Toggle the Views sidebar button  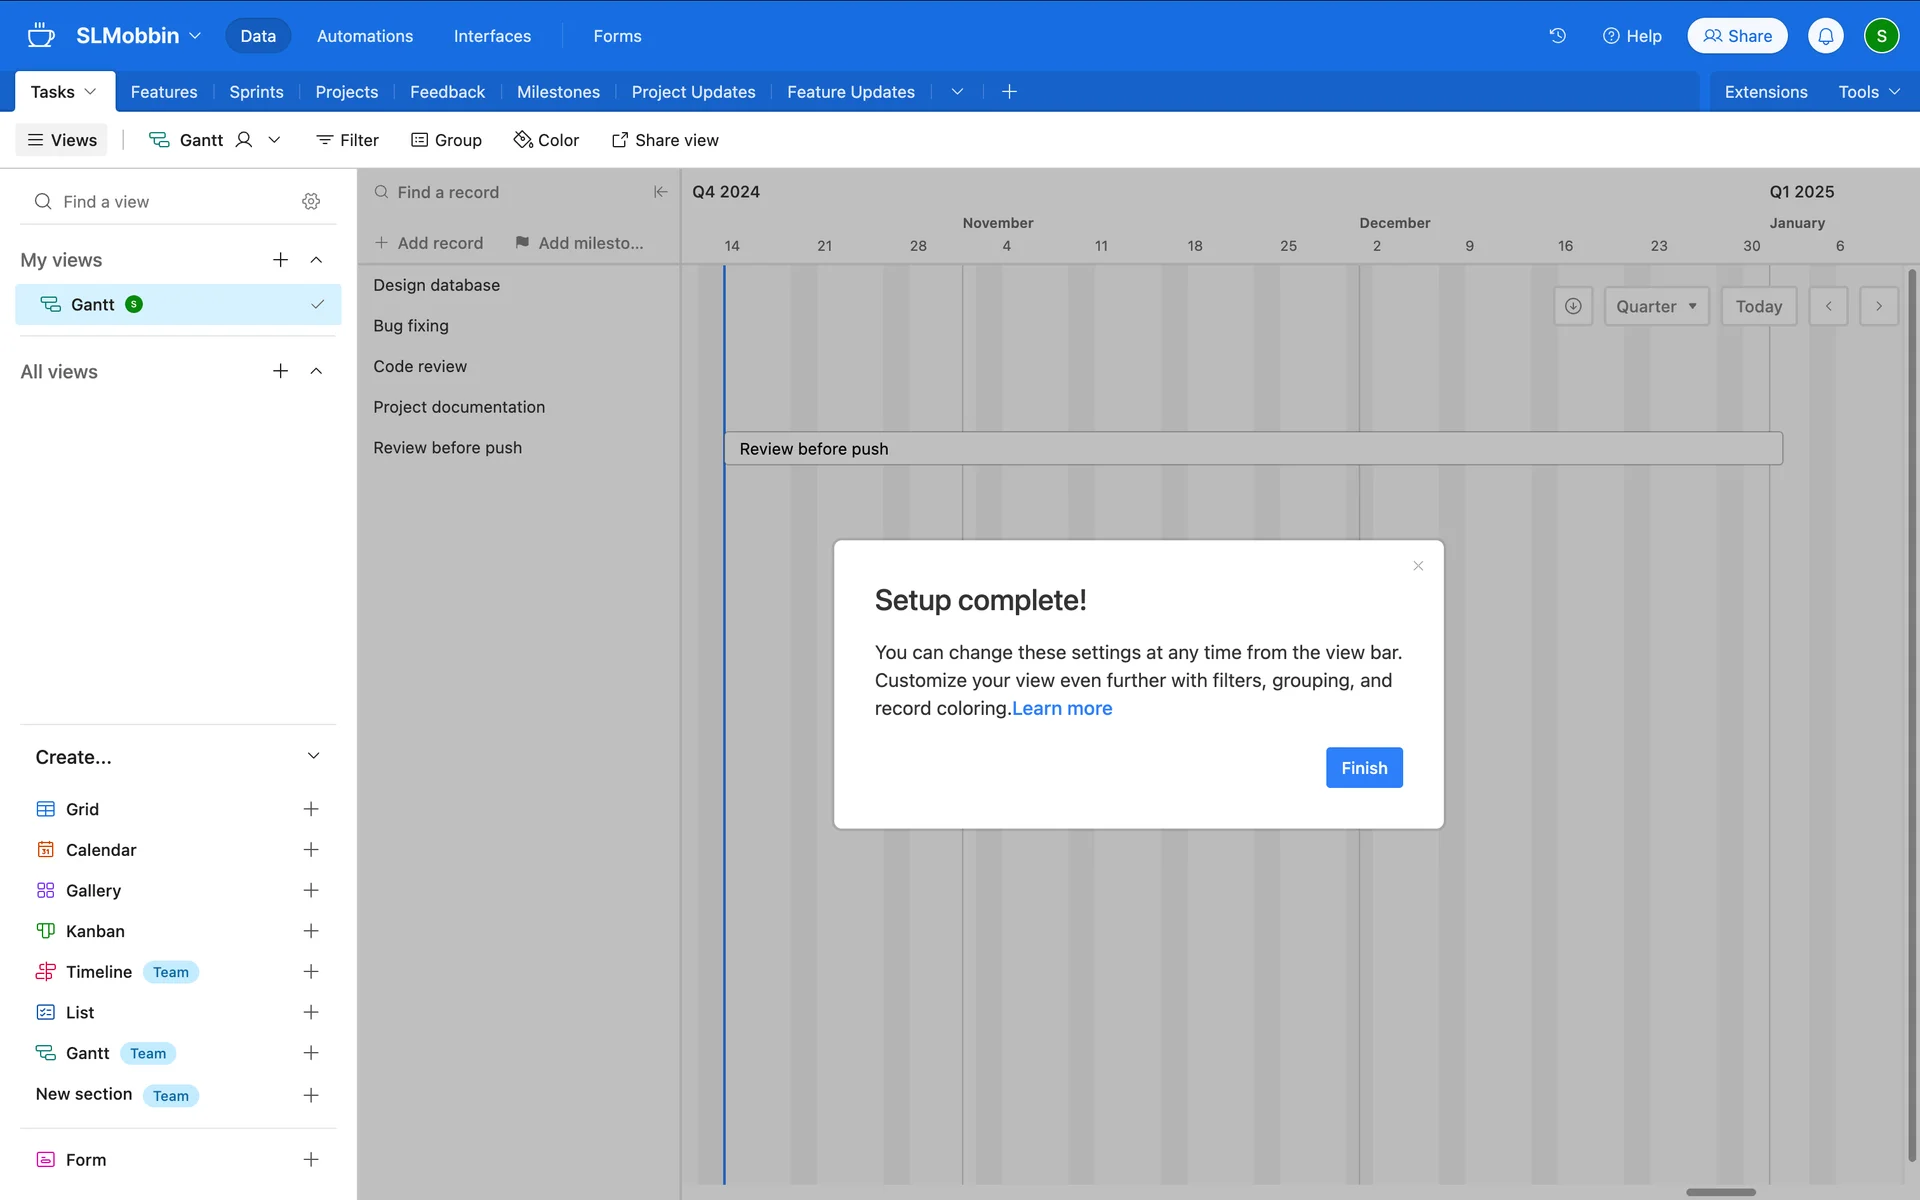(62, 140)
